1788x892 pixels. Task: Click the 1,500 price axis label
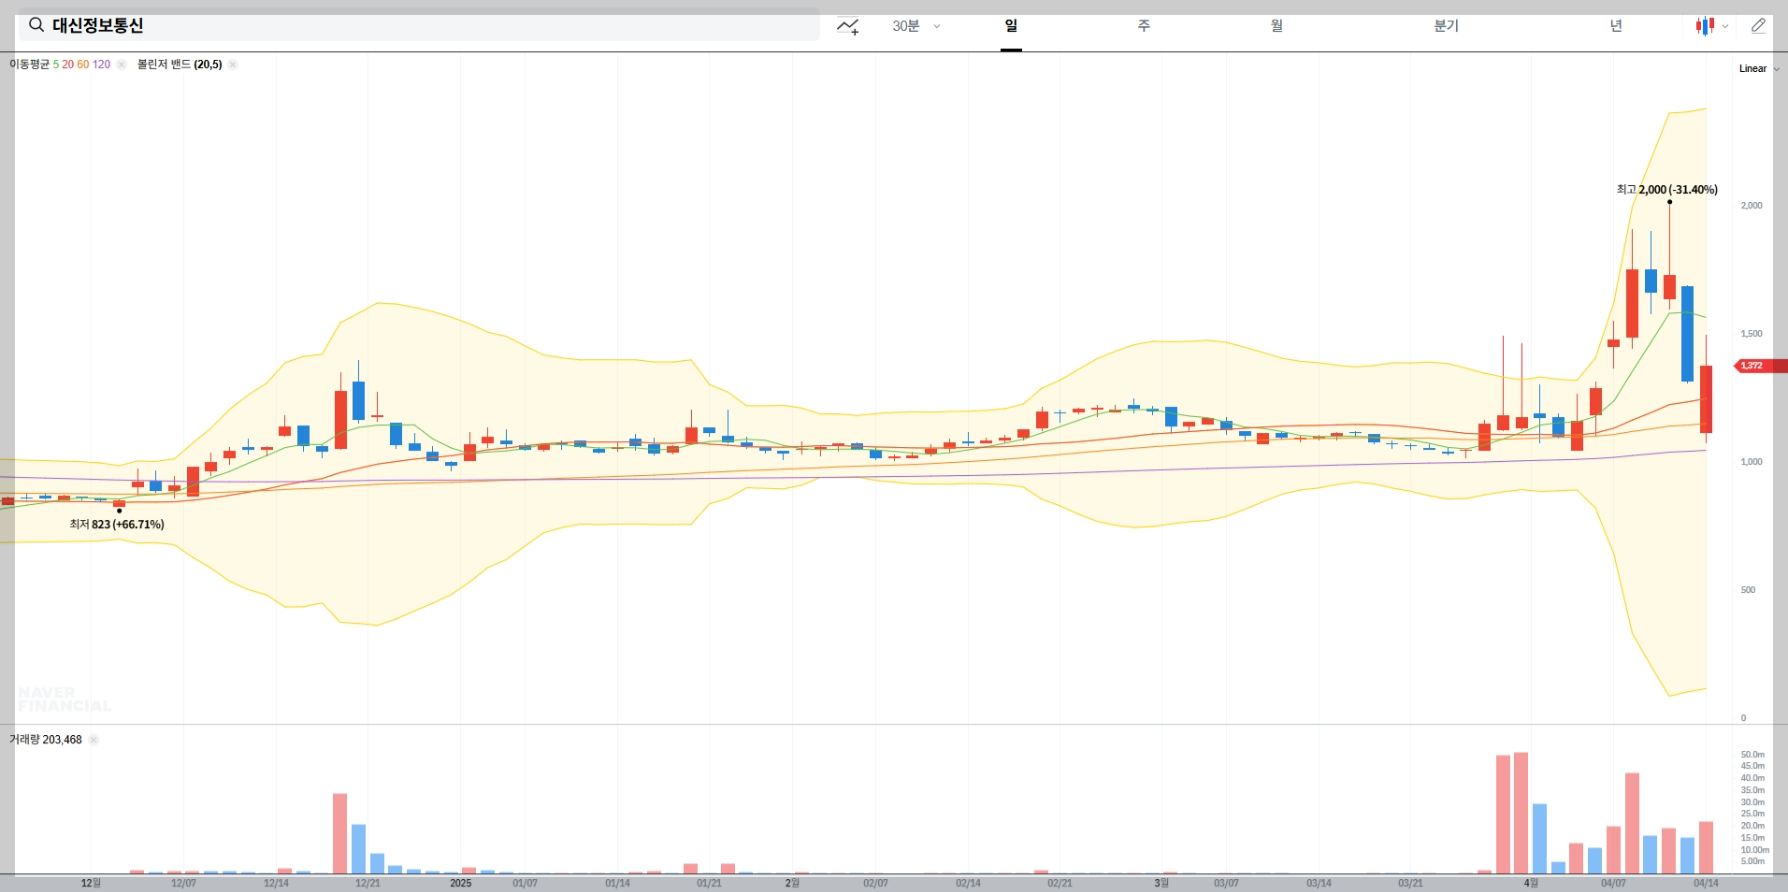[1752, 334]
